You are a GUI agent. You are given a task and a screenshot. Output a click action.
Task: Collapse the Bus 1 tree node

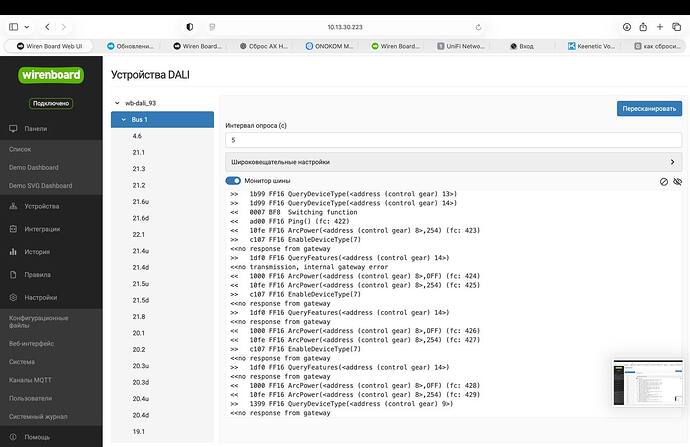click(124, 120)
